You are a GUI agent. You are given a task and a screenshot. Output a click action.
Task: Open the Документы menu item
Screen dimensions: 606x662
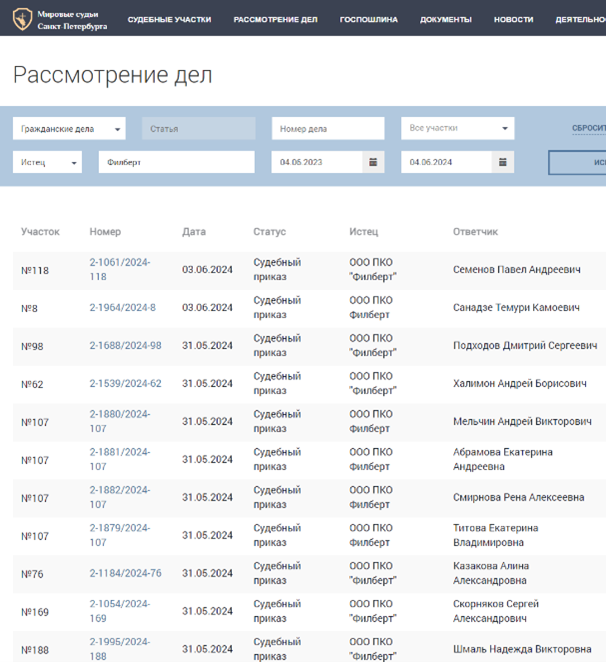pos(445,19)
